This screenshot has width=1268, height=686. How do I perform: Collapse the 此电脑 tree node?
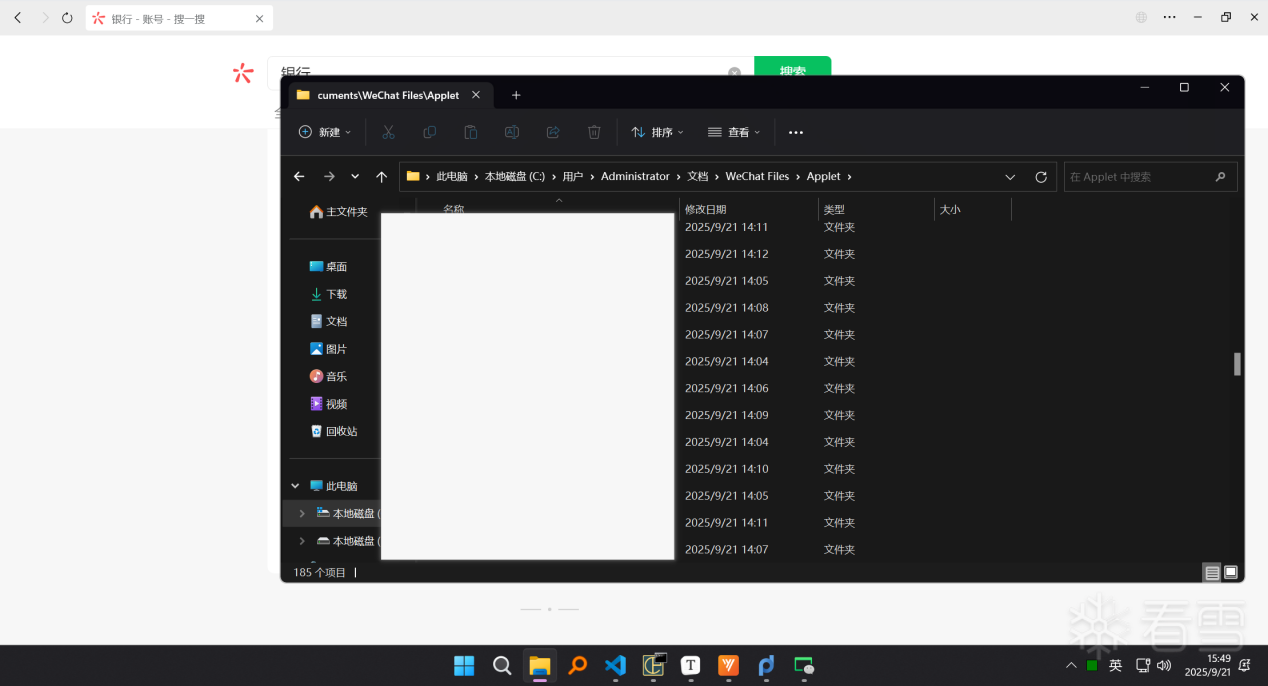click(295, 486)
